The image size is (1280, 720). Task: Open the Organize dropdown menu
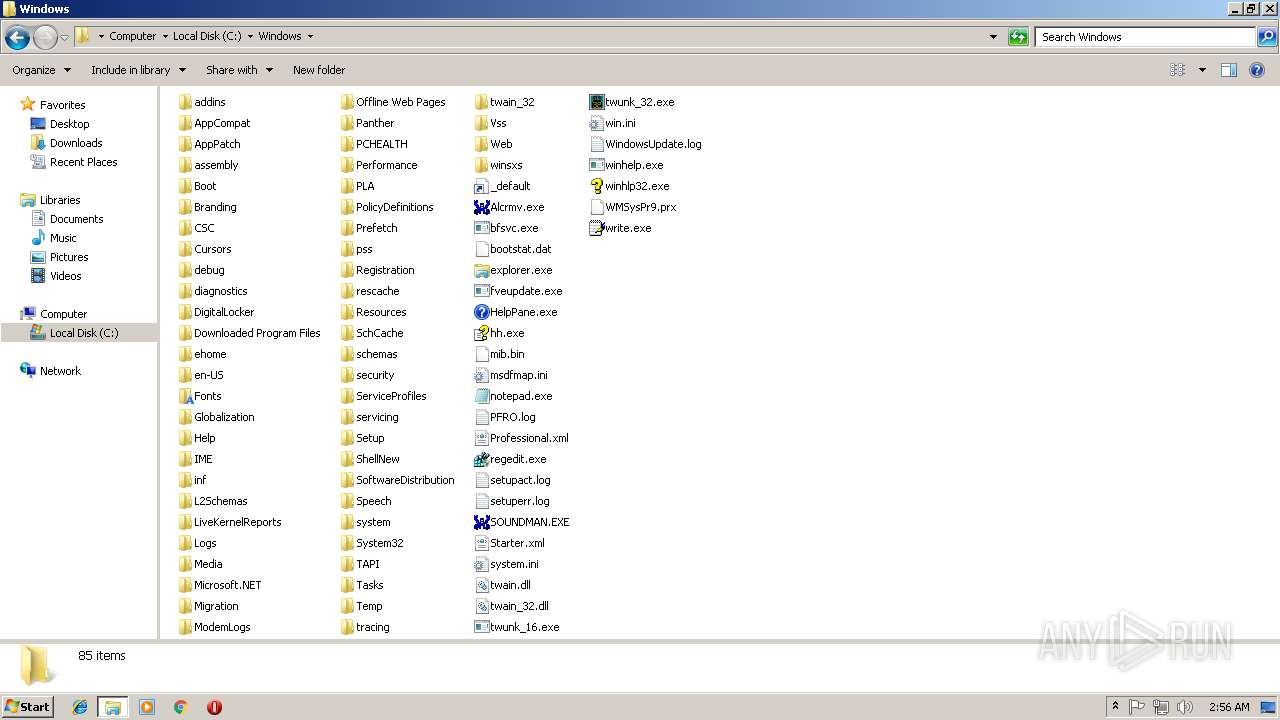tap(41, 70)
